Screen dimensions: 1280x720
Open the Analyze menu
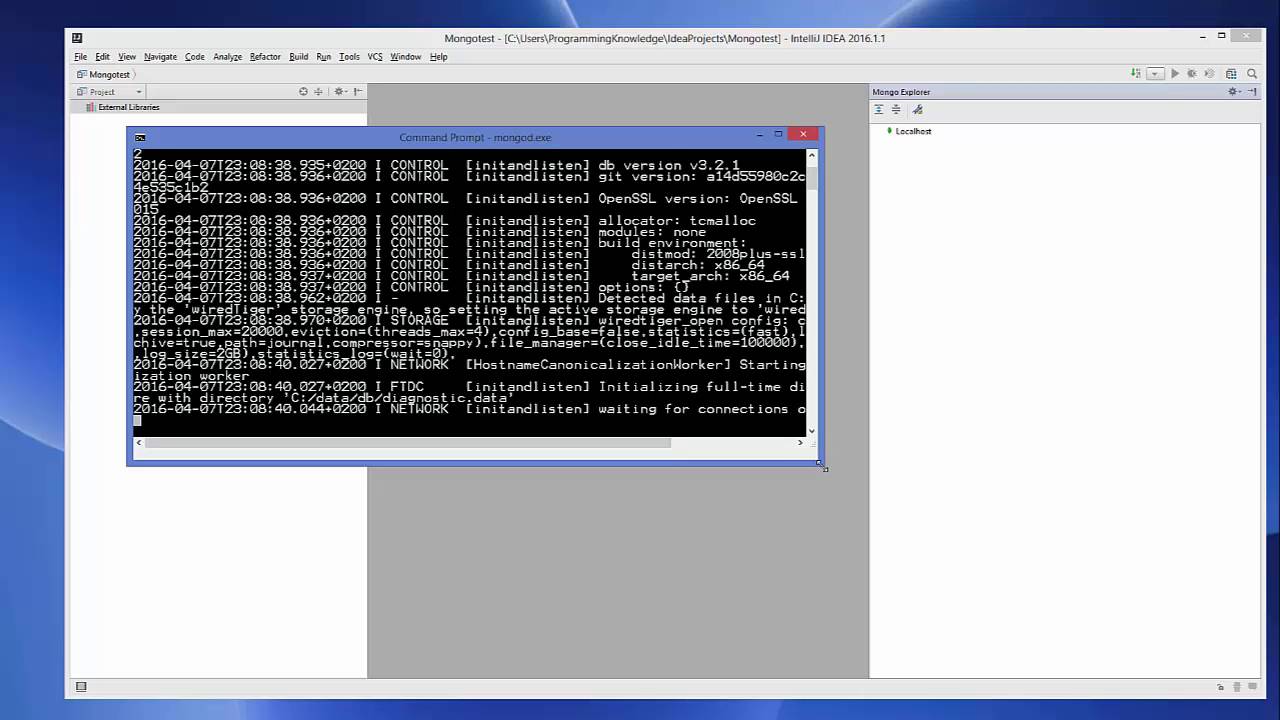(227, 57)
